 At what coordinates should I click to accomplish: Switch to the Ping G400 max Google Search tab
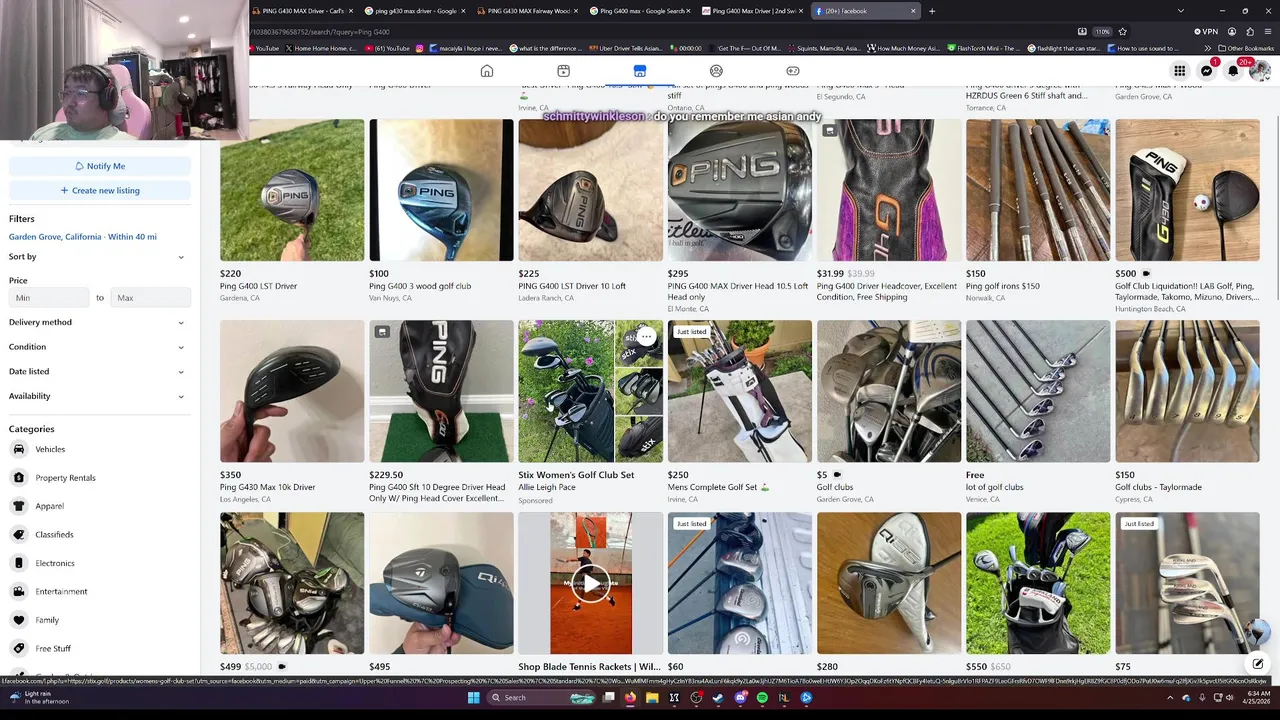pyautogui.click(x=640, y=11)
